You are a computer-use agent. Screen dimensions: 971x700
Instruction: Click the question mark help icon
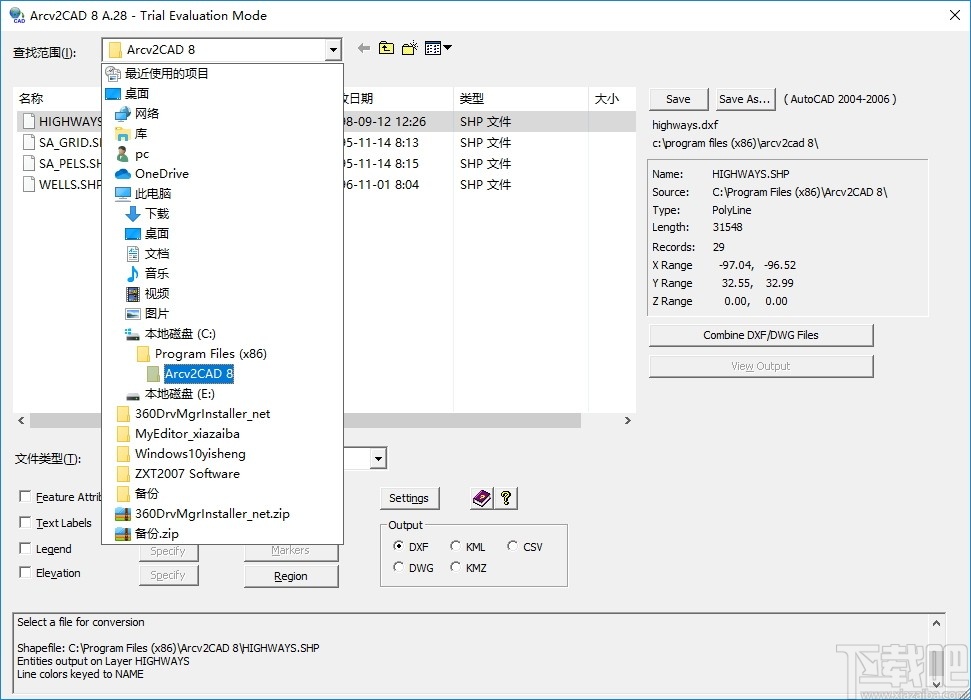pyautogui.click(x=506, y=498)
